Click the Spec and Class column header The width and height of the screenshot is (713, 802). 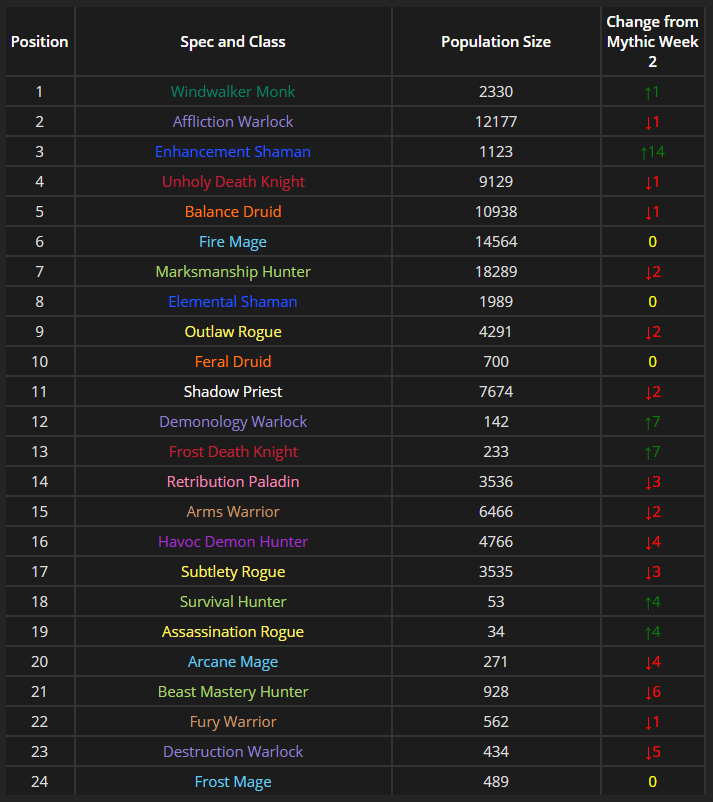click(x=232, y=42)
